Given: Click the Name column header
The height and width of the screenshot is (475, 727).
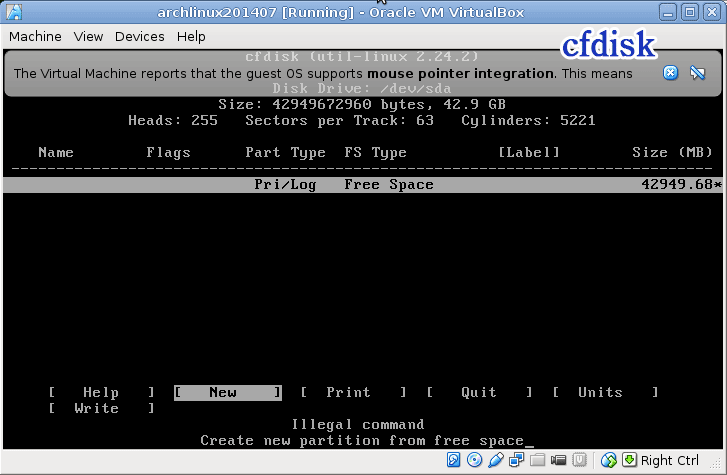Looking at the screenshot, I should pos(56,153).
